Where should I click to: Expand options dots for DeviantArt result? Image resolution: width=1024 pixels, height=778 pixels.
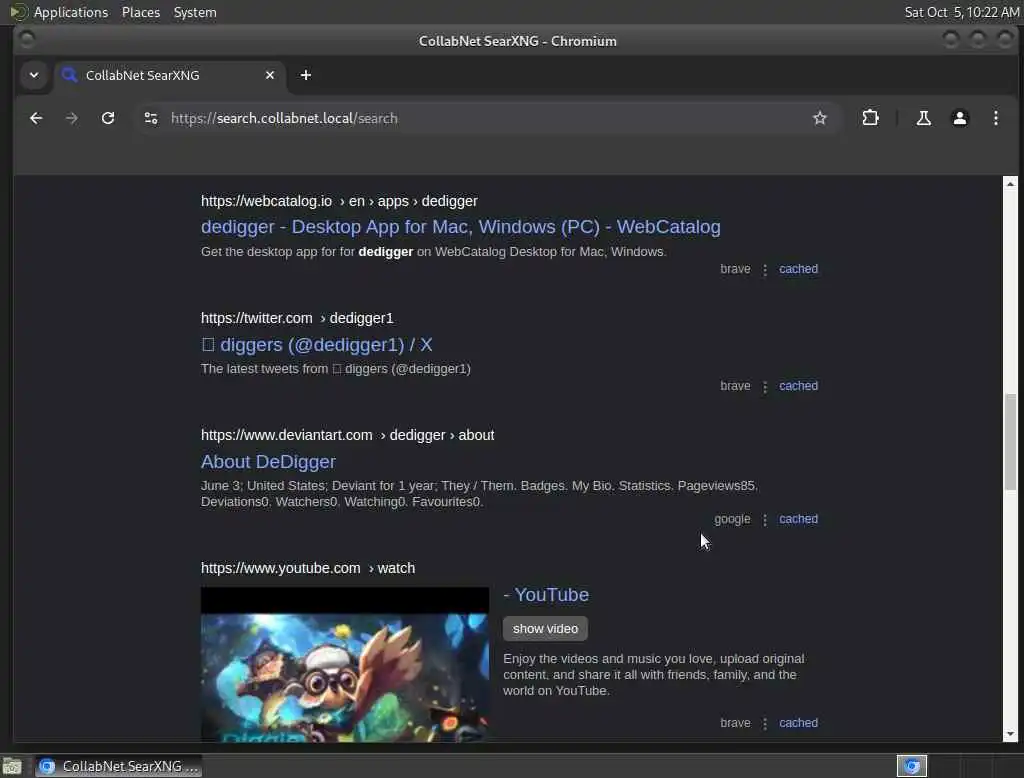coord(765,519)
